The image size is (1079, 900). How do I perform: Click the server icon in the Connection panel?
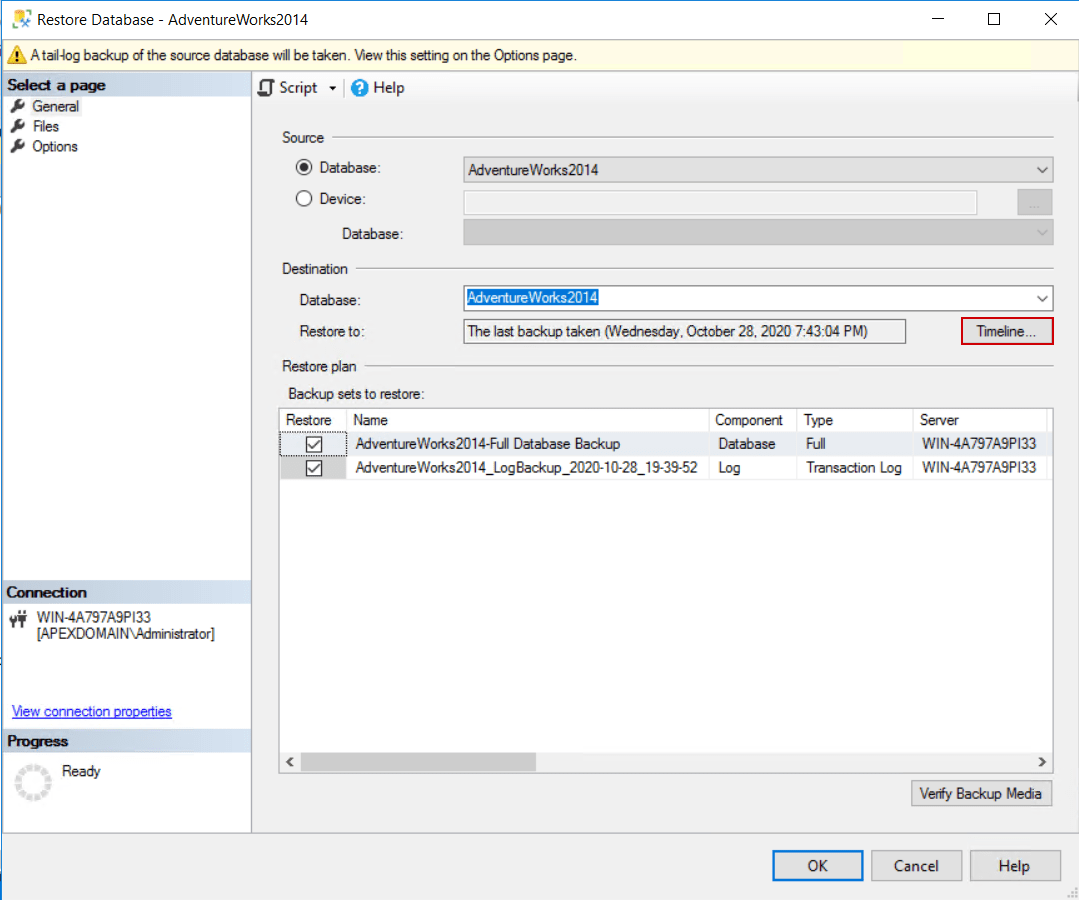point(18,617)
